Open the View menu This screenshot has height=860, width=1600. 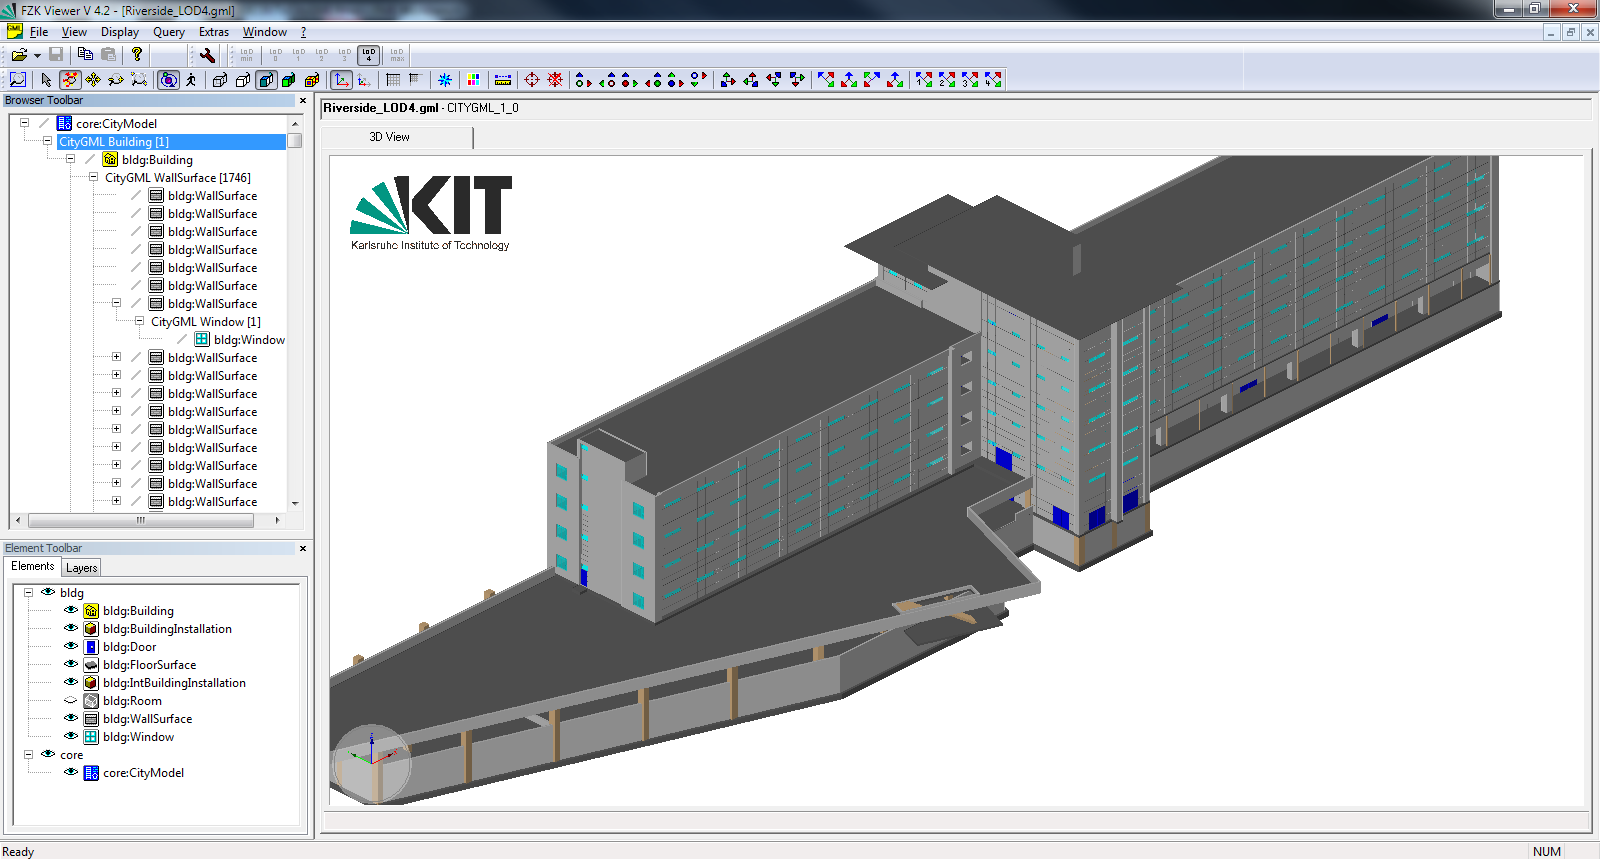(74, 32)
